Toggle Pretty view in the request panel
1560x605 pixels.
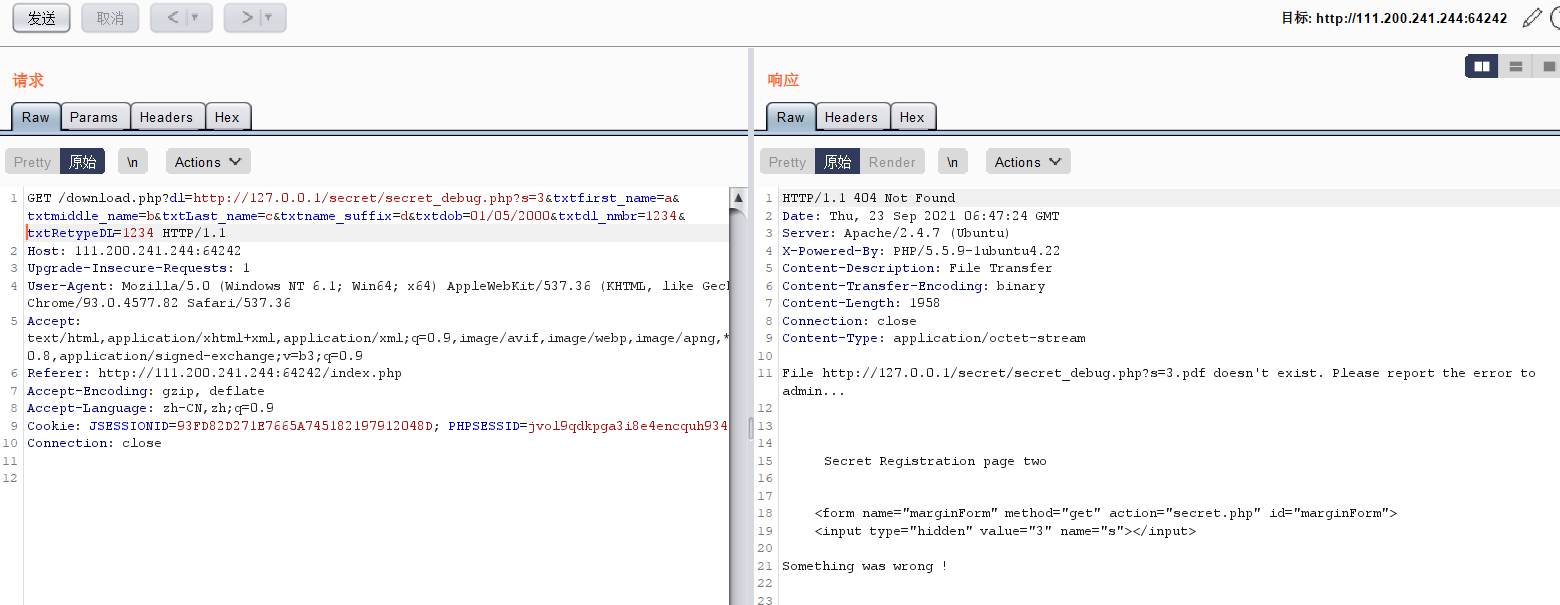pyautogui.click(x=32, y=162)
